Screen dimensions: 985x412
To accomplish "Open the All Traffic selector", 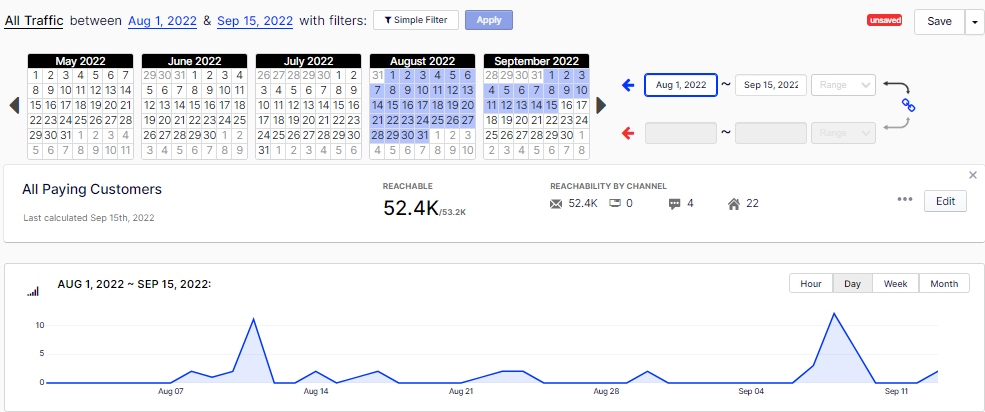I will tap(34, 20).
